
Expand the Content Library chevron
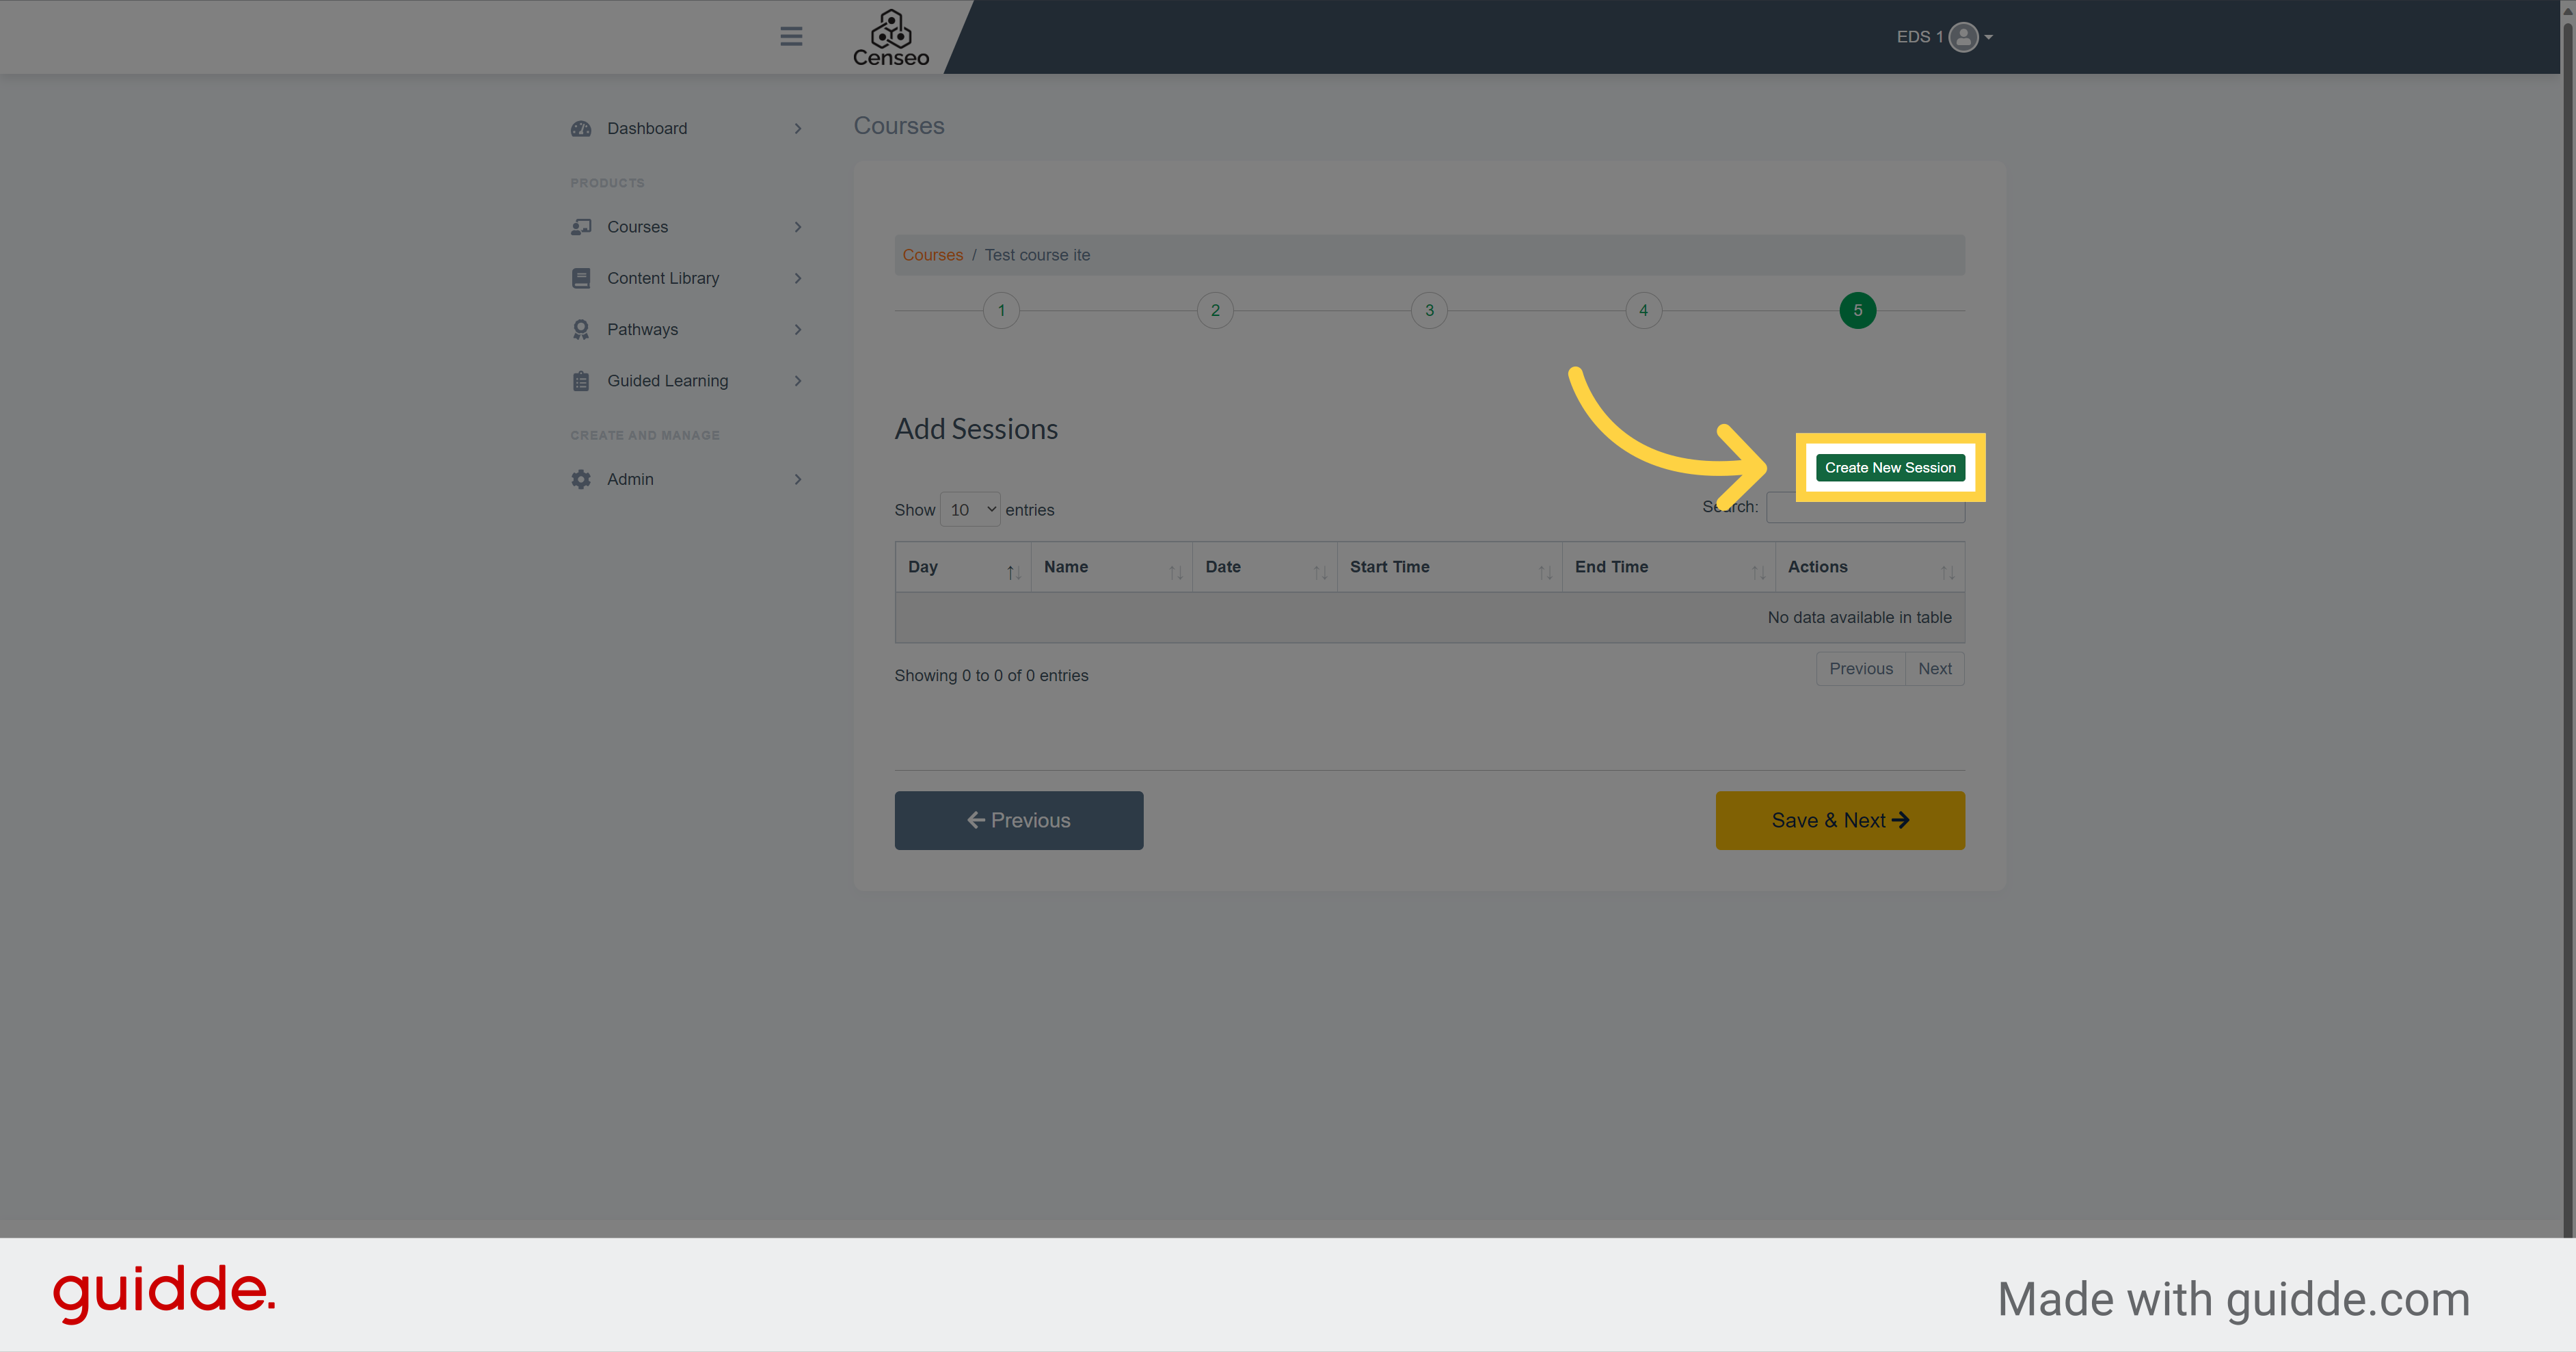click(798, 278)
